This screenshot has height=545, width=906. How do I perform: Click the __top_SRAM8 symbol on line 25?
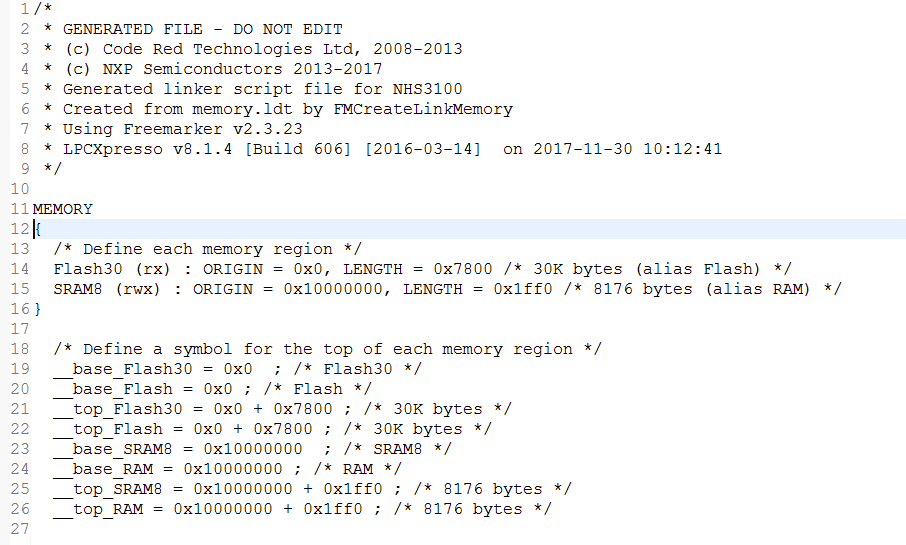coord(108,489)
